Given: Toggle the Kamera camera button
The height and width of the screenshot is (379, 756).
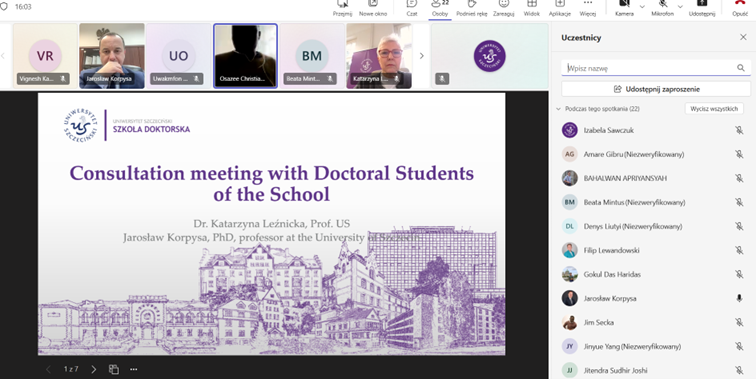Looking at the screenshot, I should [x=624, y=8].
